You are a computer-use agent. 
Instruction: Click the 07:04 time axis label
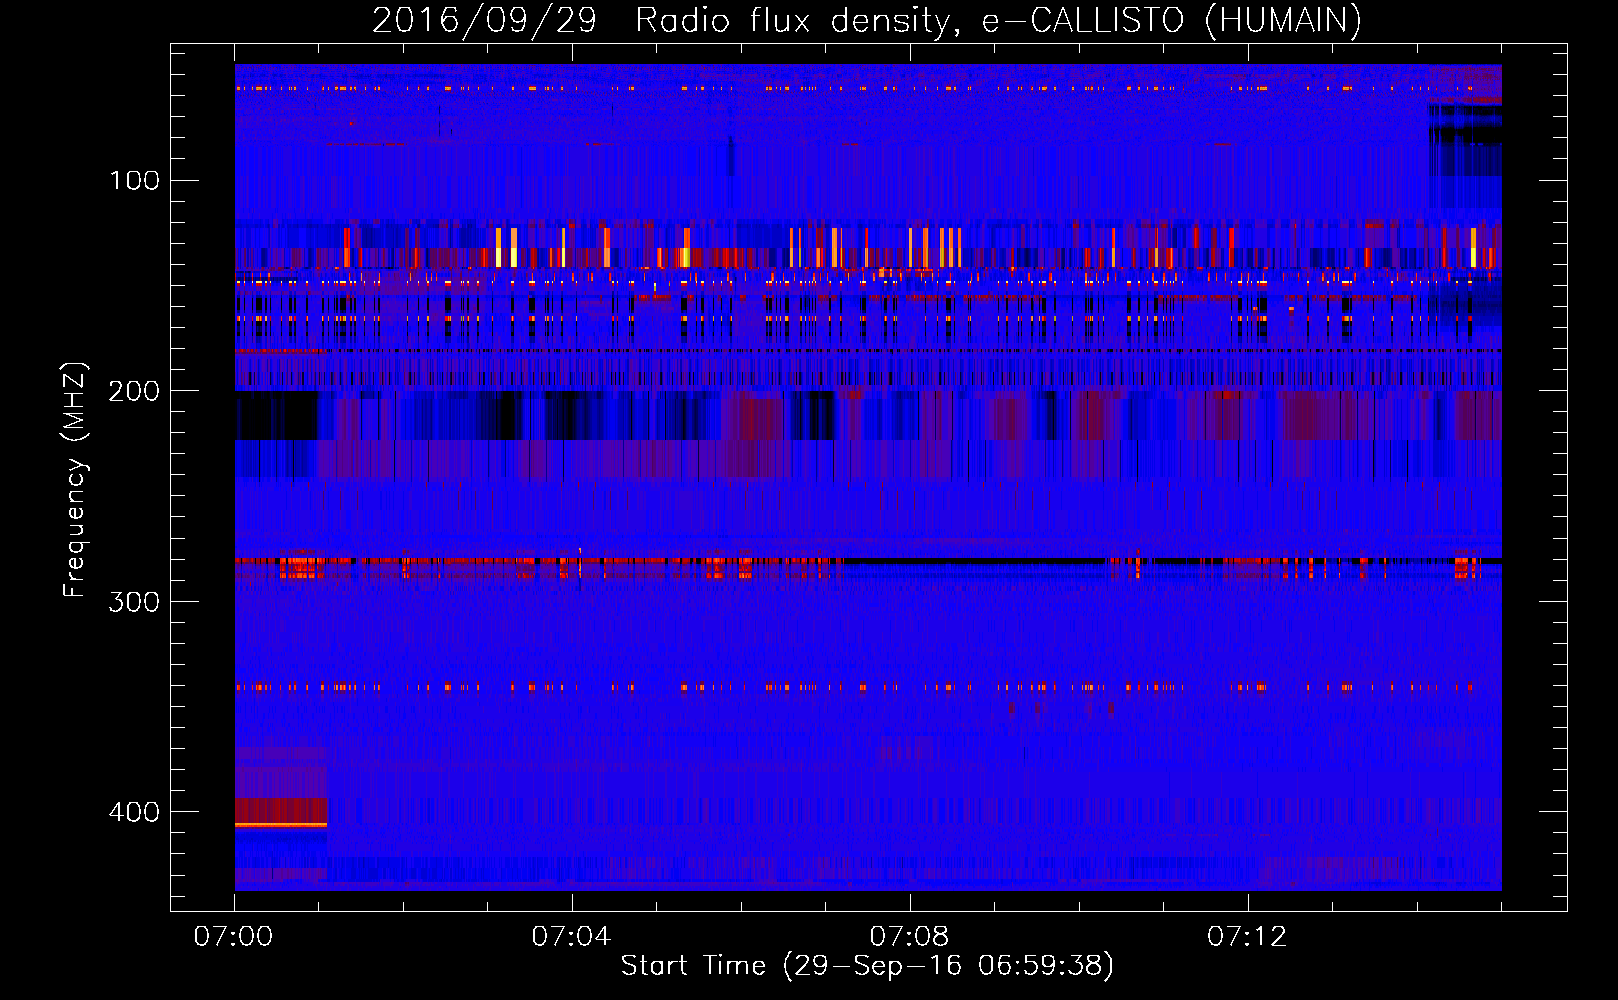(571, 937)
